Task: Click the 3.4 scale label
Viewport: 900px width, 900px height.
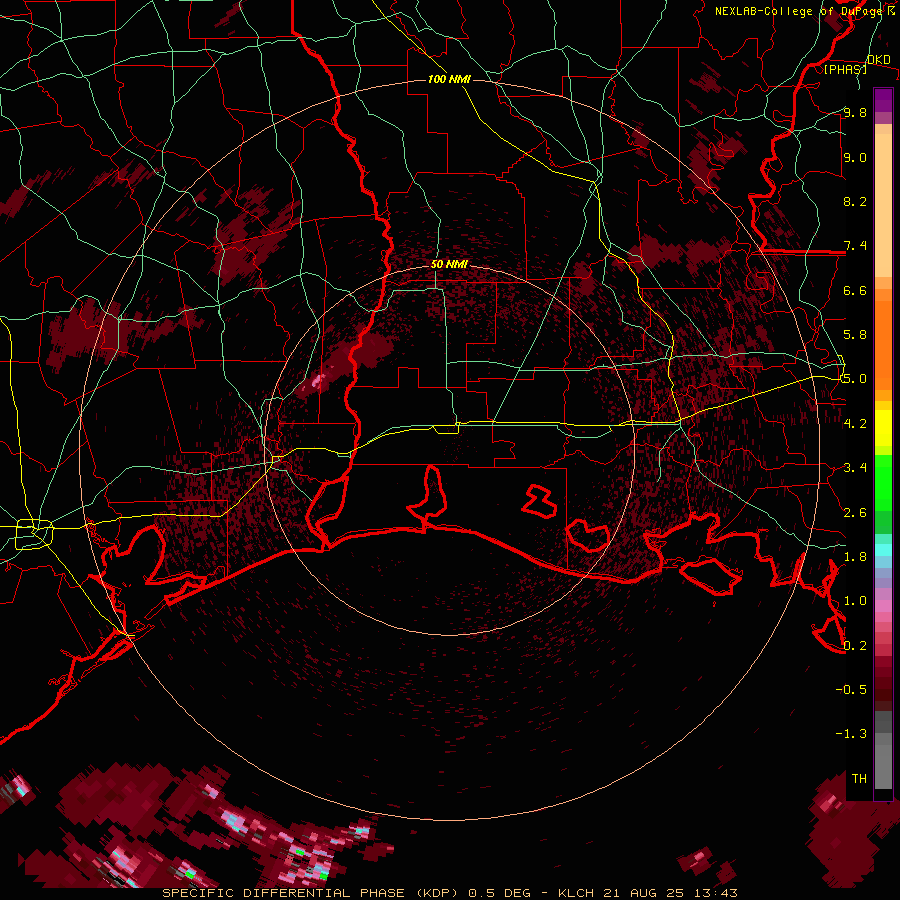Action: click(x=855, y=468)
